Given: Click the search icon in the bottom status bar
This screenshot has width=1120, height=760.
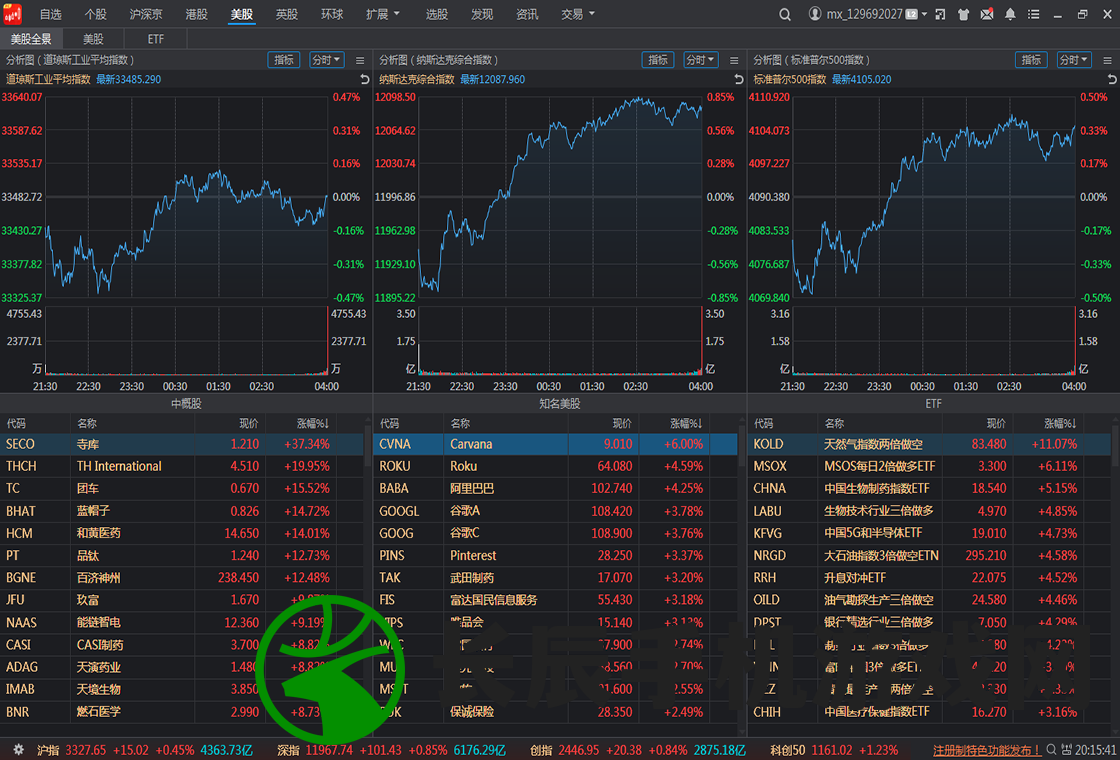Looking at the screenshot, I should tap(1053, 750).
